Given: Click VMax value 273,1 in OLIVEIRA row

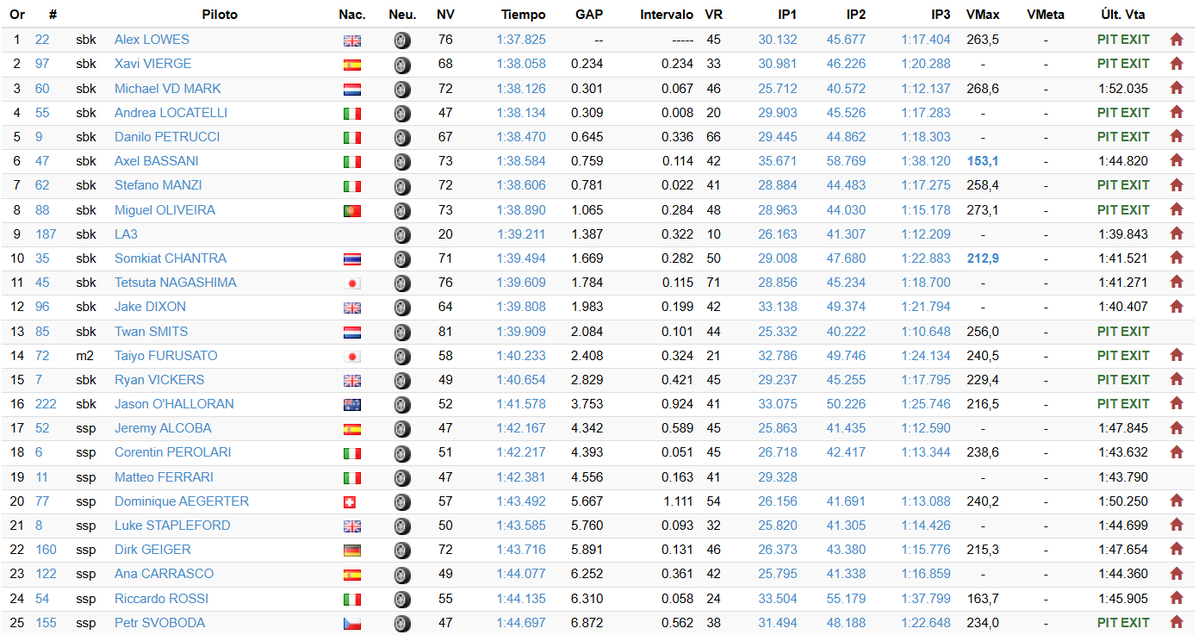Looking at the screenshot, I should [983, 210].
